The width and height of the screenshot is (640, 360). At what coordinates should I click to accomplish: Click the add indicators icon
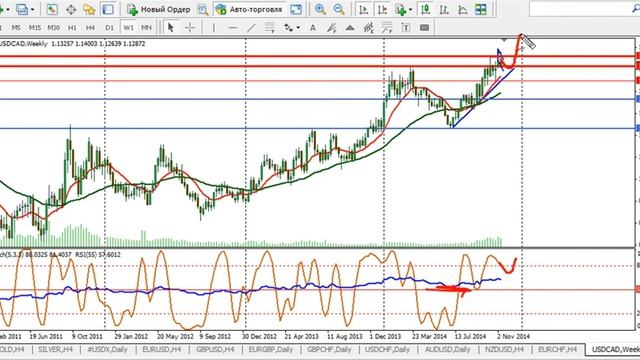click(400, 9)
